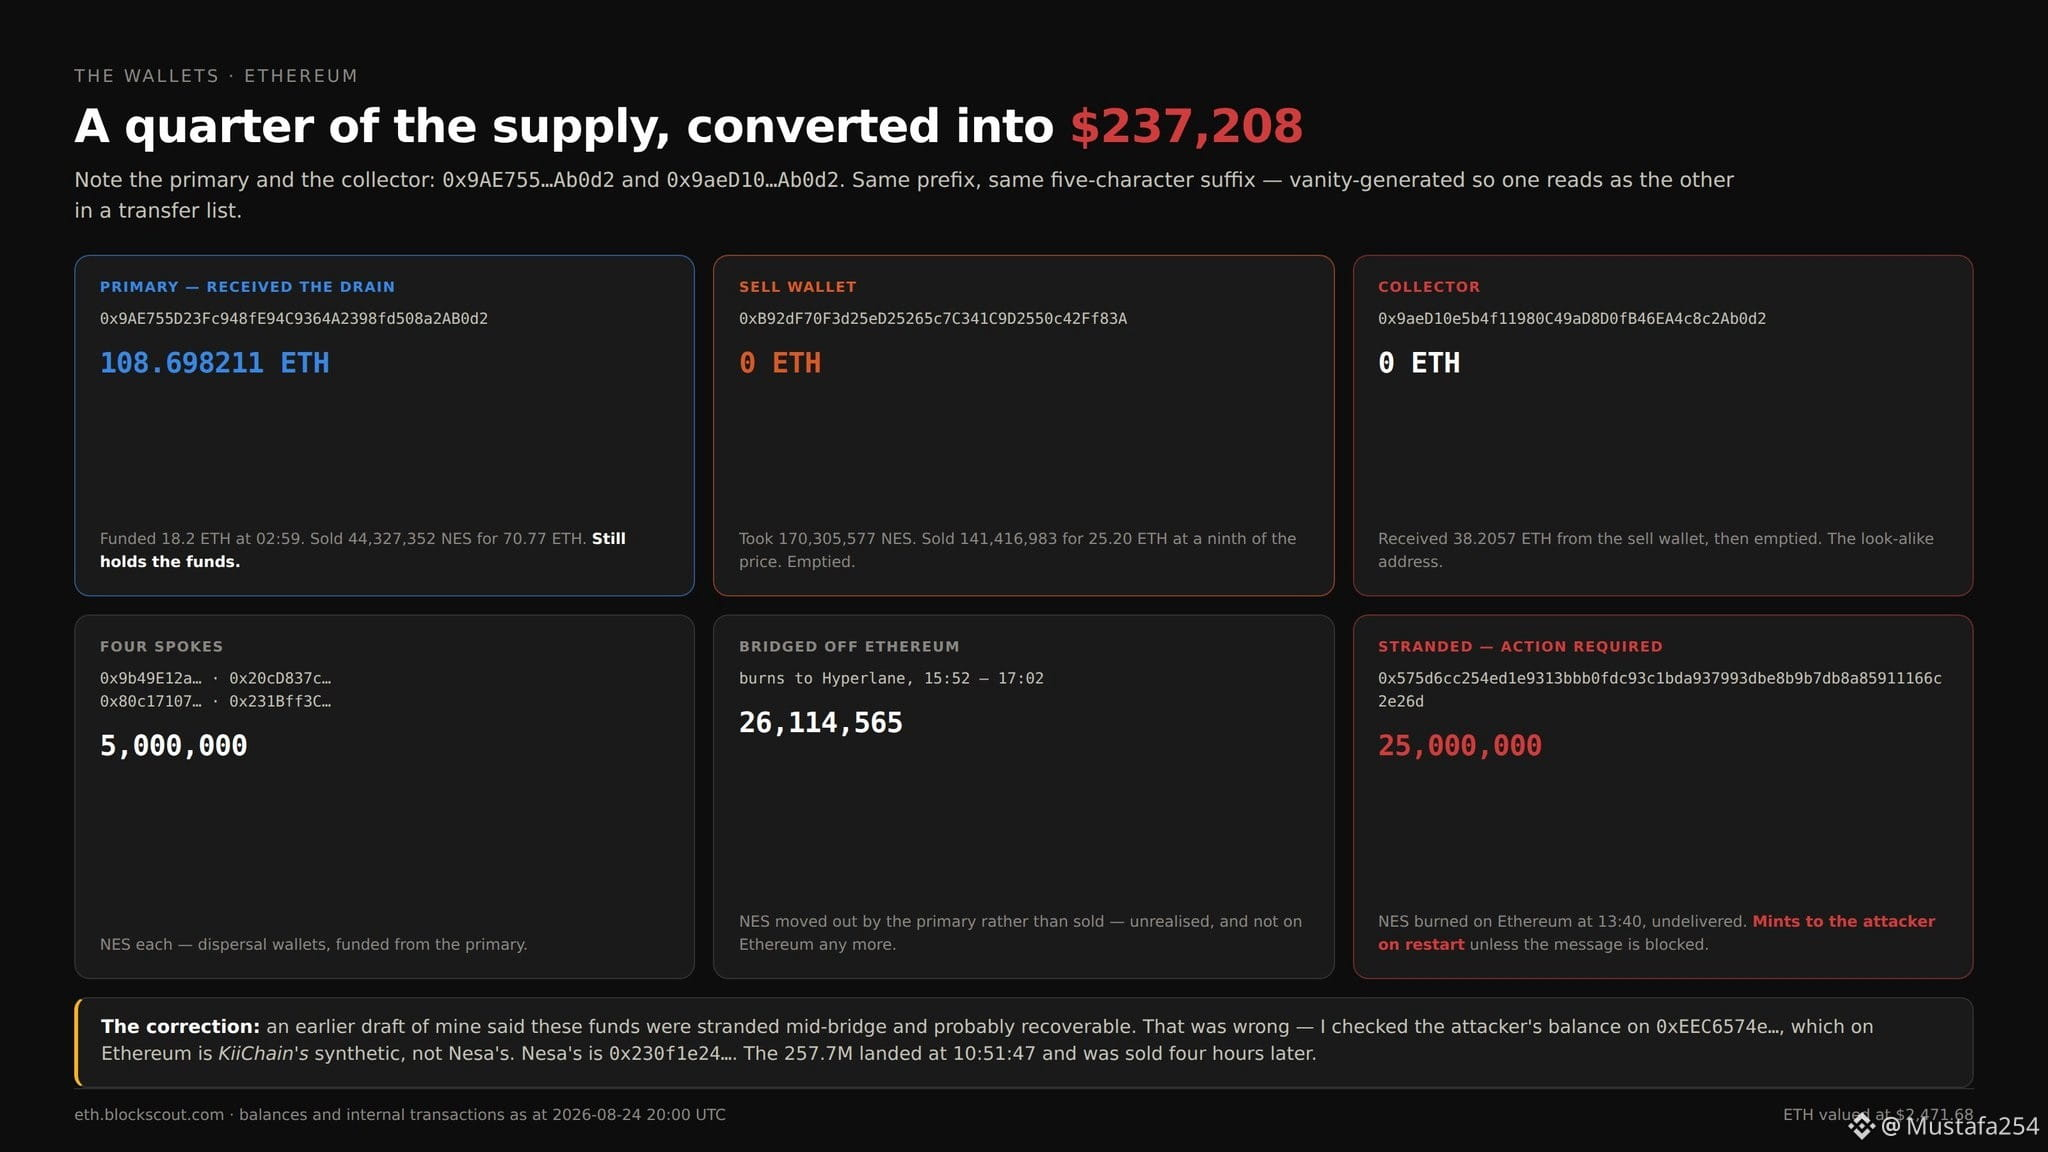Select the Primary wallet address 0x9AE755D23F...

coord(294,319)
